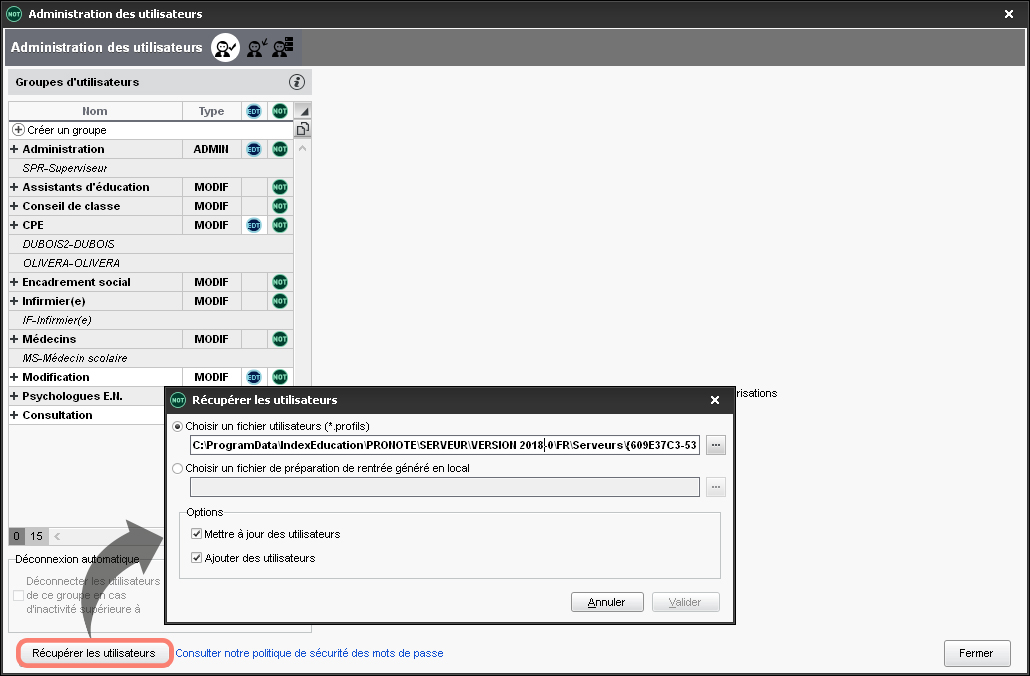Select the OLIVERA-OLIVERA user row
Image resolution: width=1030 pixels, height=676 pixels.
(151, 263)
